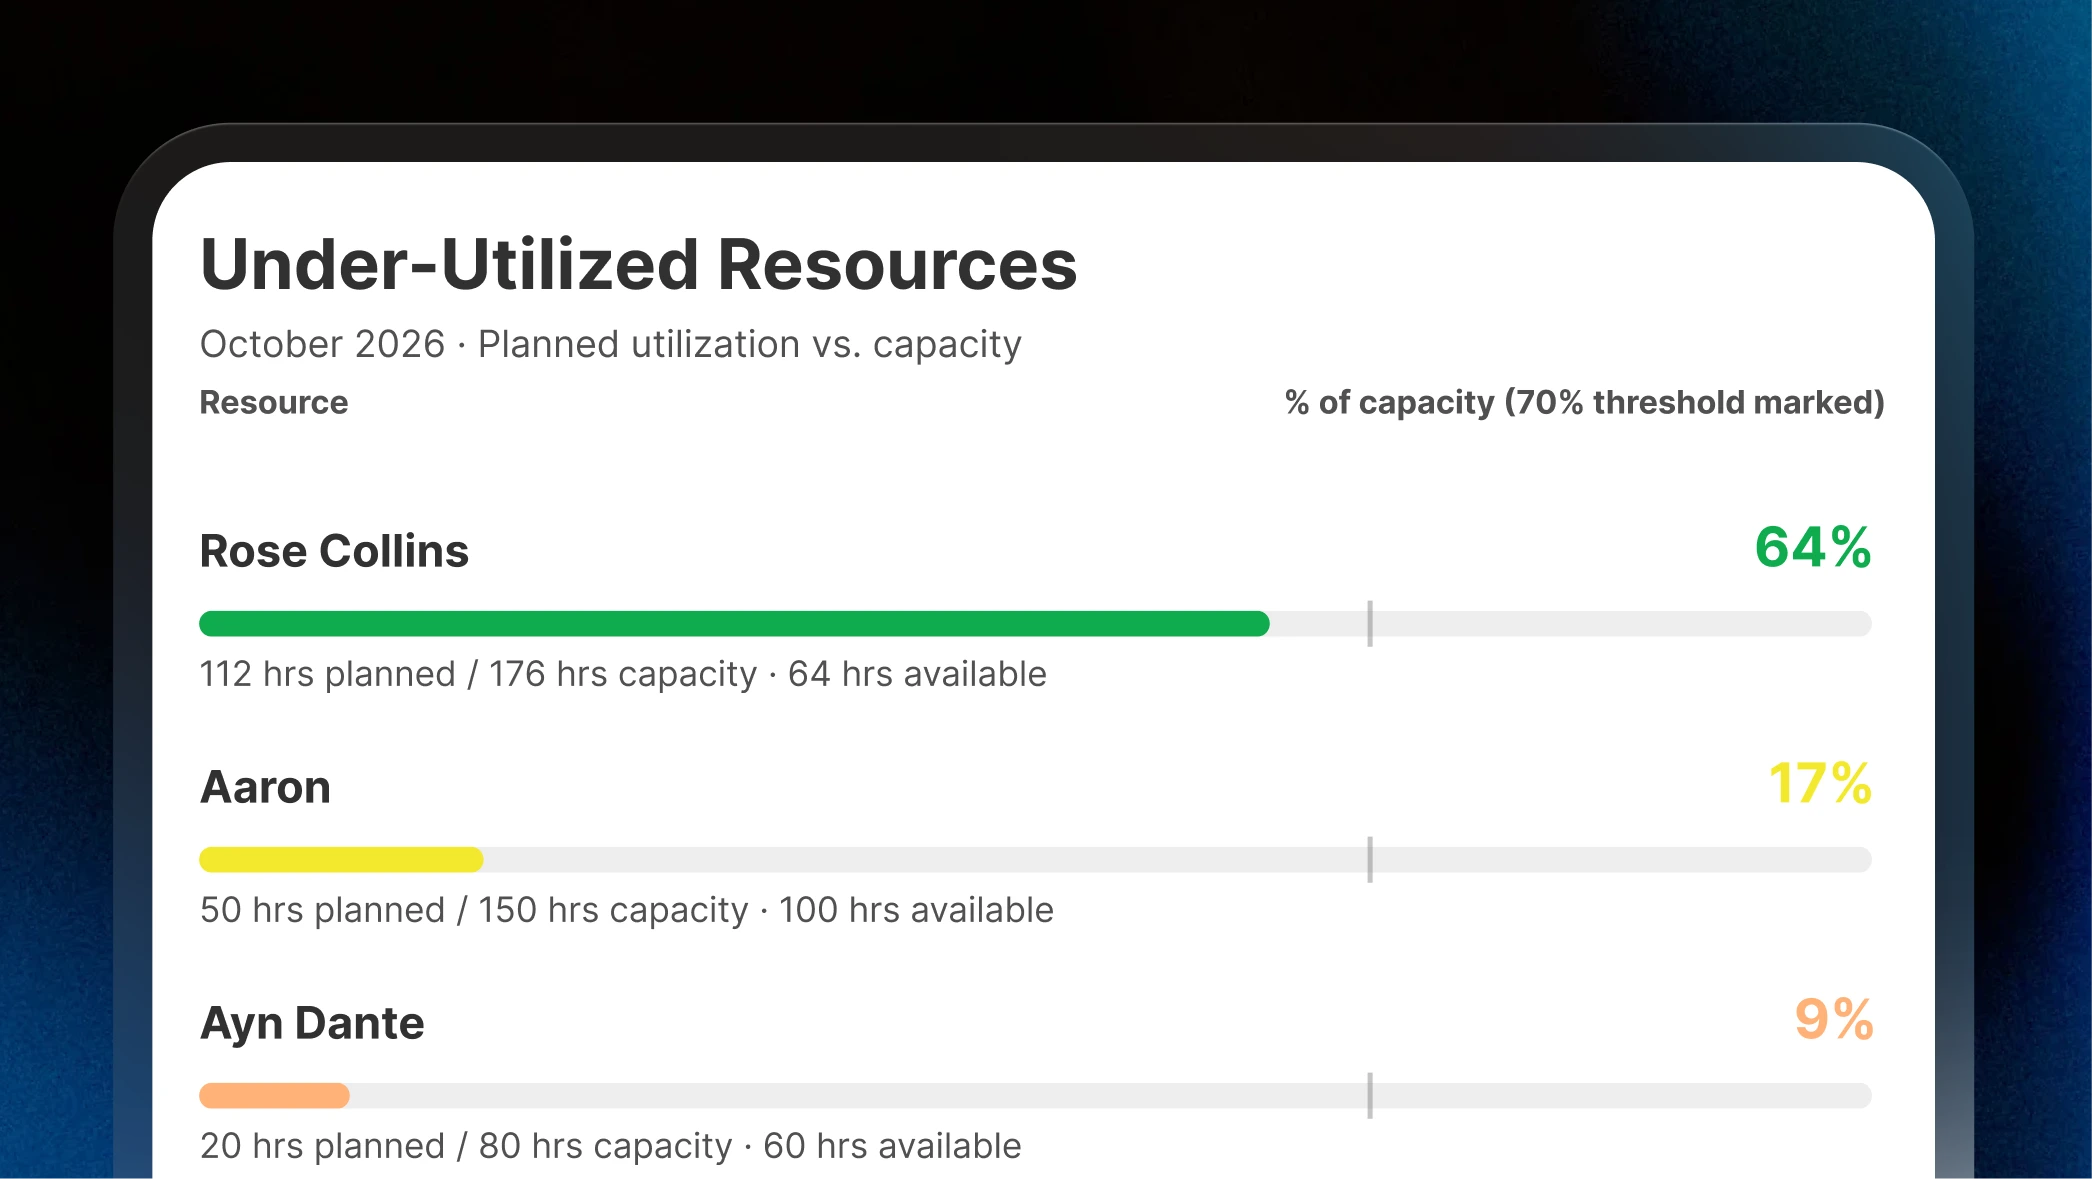Screen dimensions: 2092x1179
Task: Click the Resource column header
Action: 274,402
